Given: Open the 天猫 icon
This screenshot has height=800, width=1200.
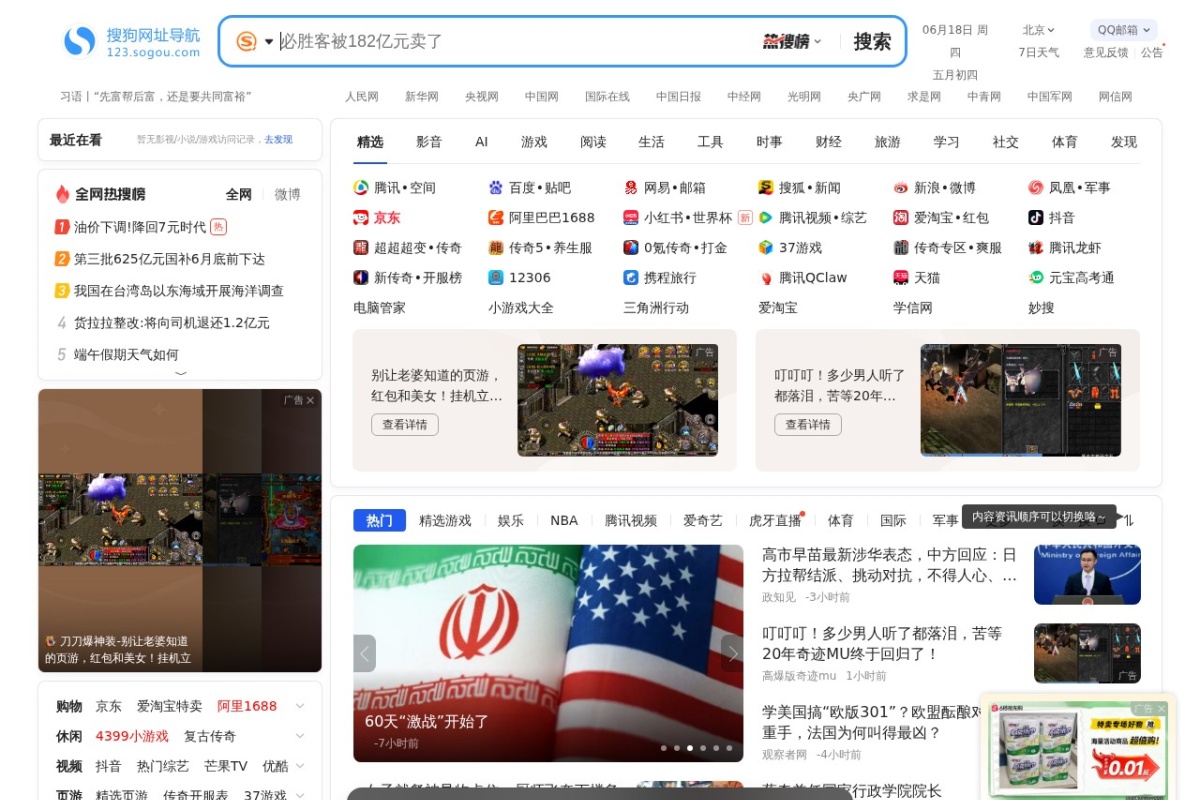Looking at the screenshot, I should pyautogui.click(x=901, y=277).
